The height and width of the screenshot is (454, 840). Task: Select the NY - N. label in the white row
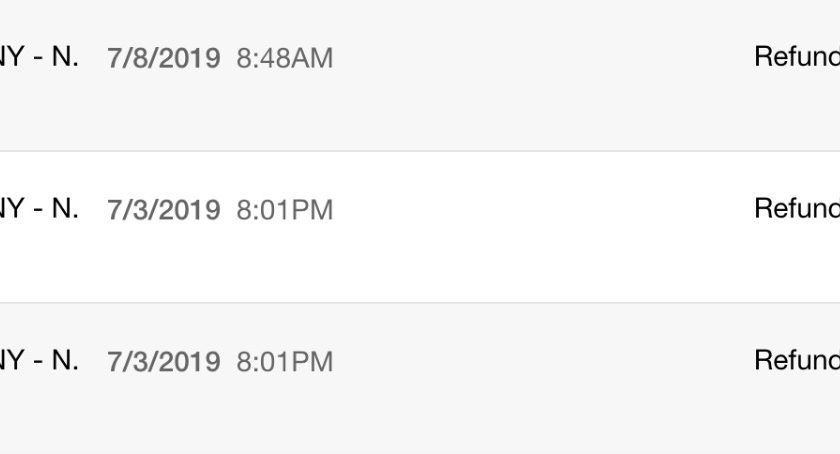tap(39, 208)
